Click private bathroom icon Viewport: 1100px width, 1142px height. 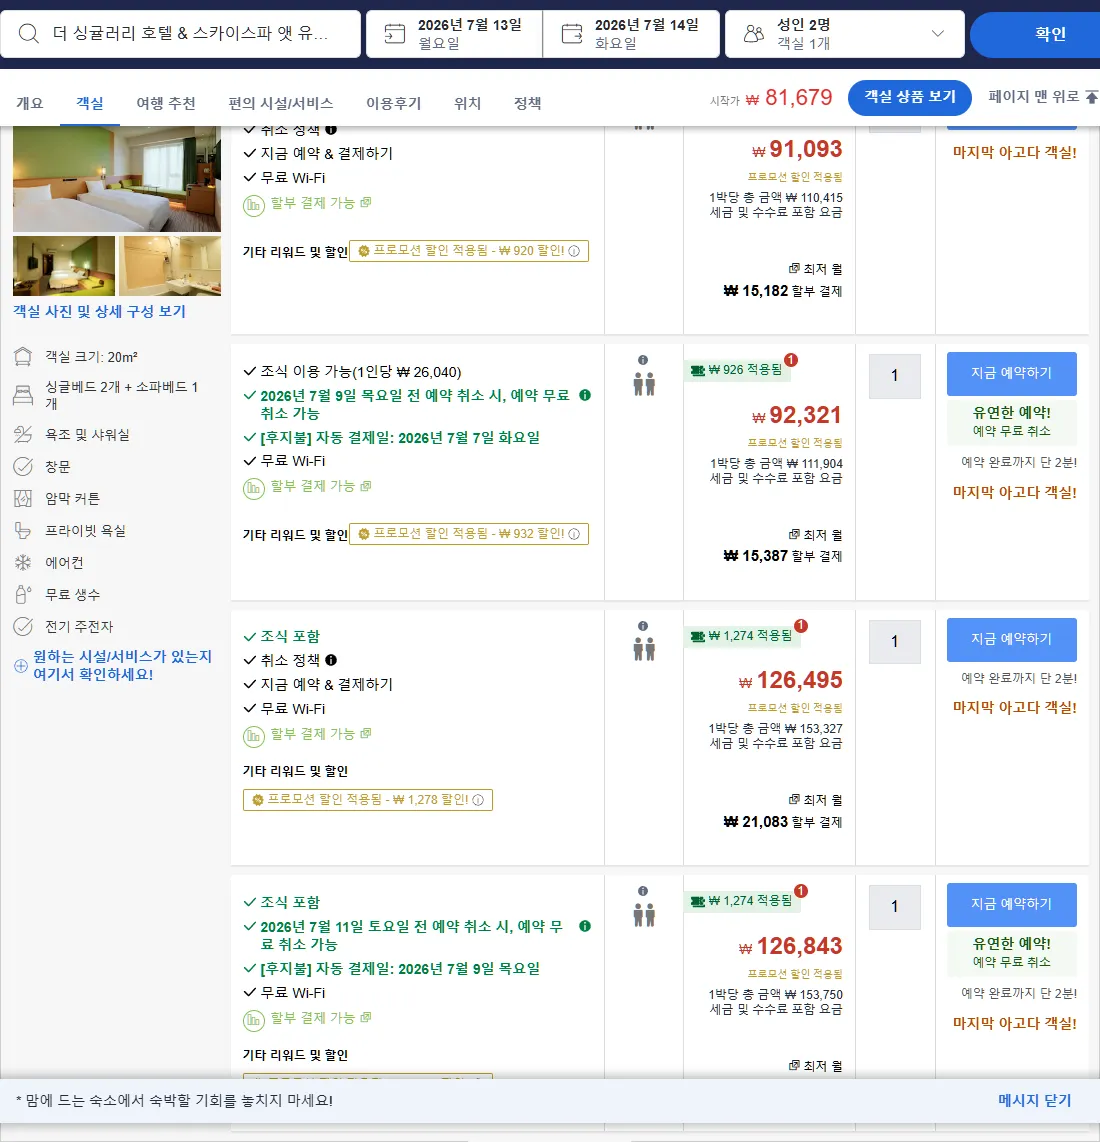23,530
